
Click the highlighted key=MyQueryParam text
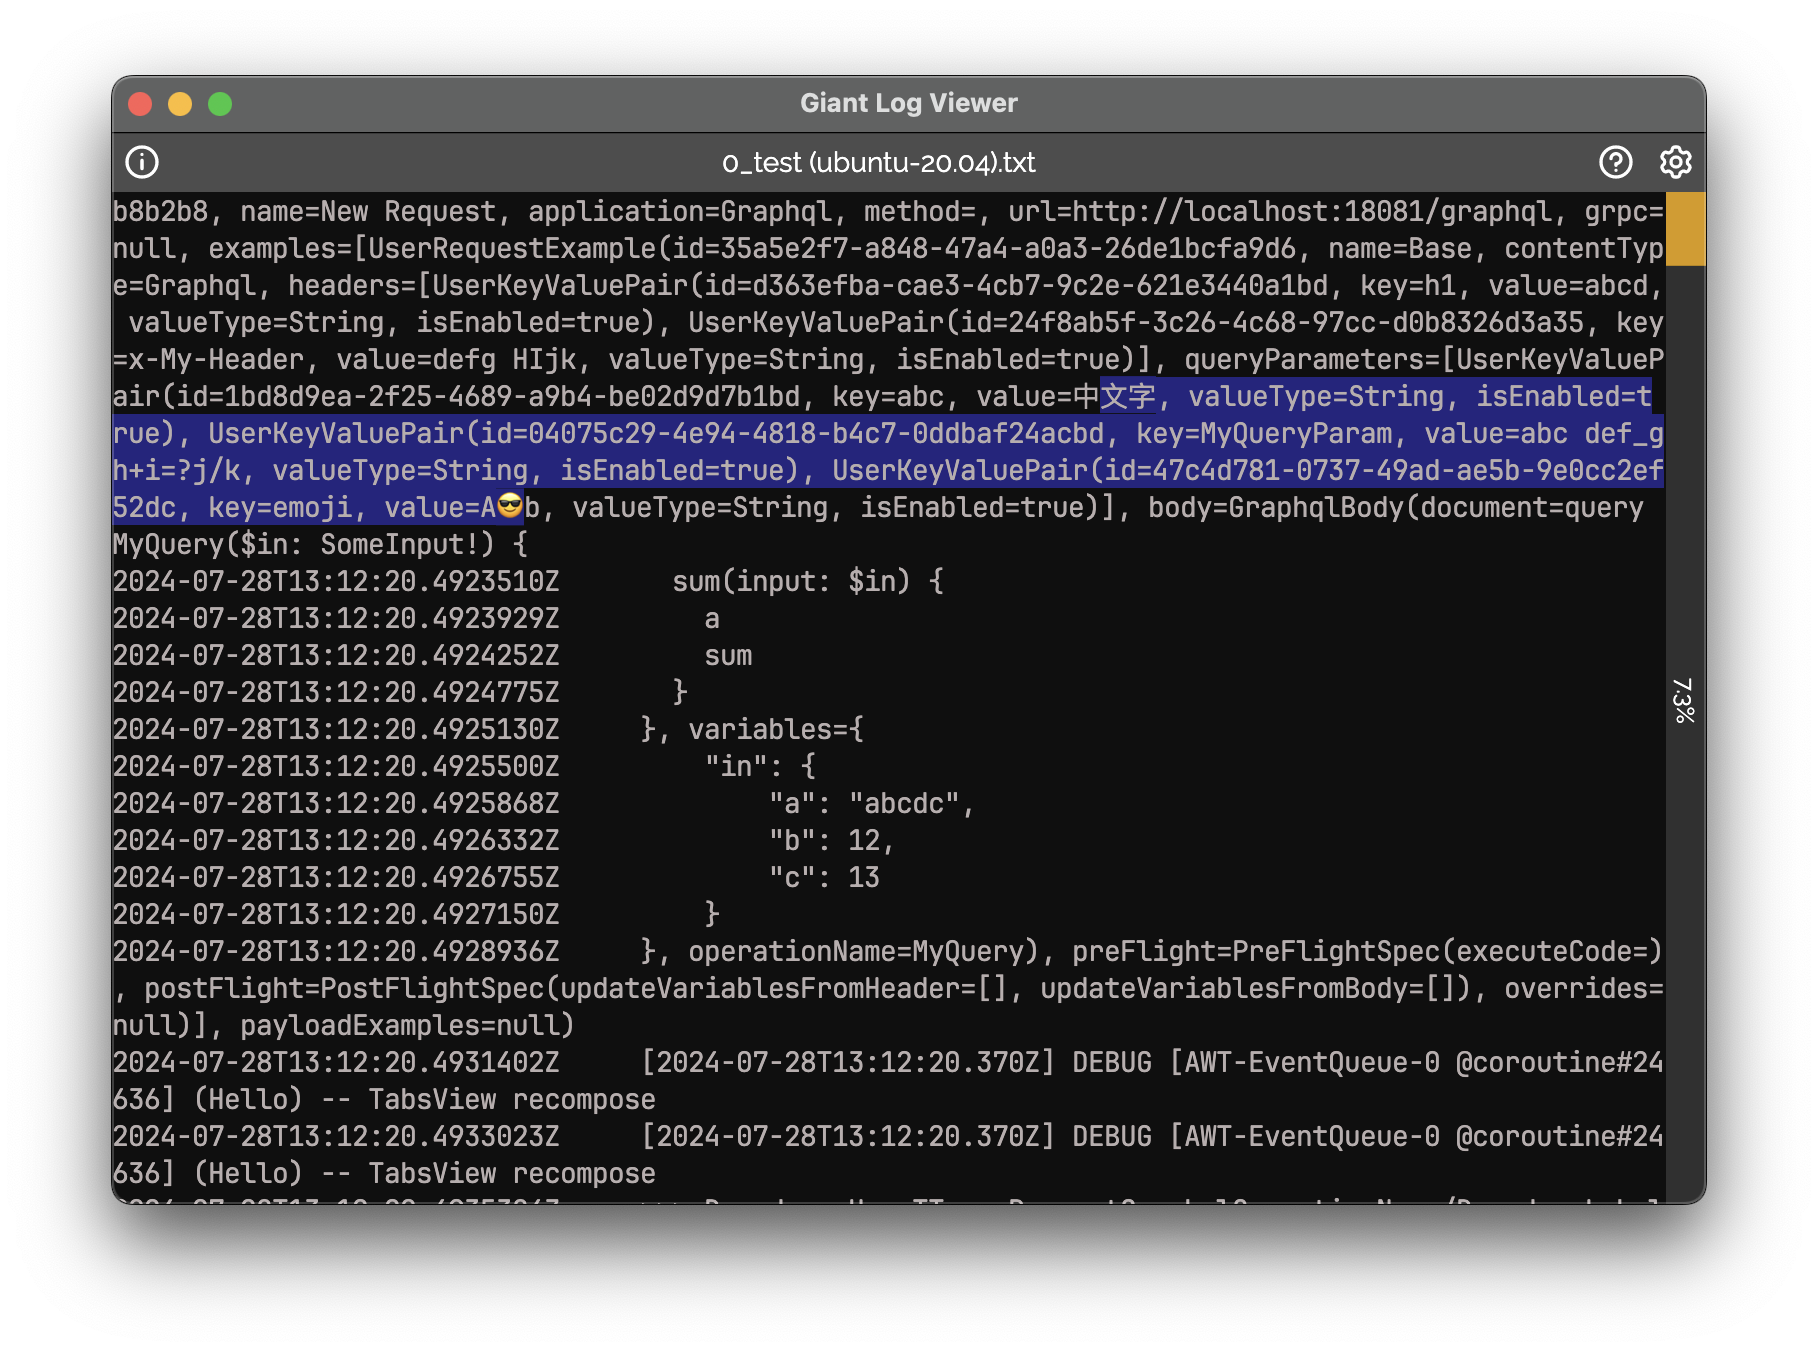pos(1264,434)
